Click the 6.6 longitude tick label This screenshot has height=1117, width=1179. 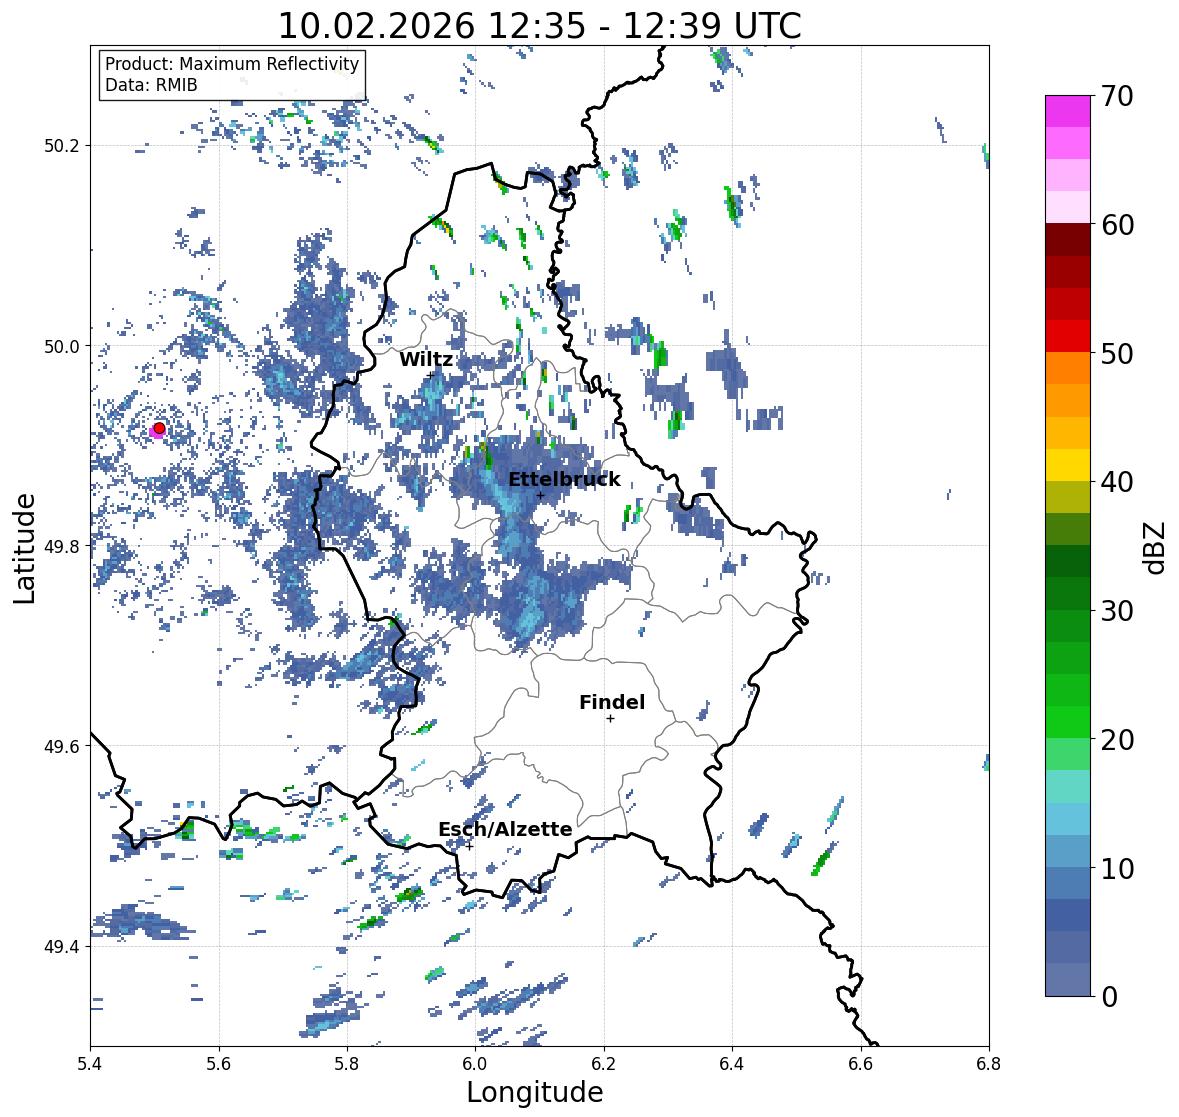pos(861,1064)
